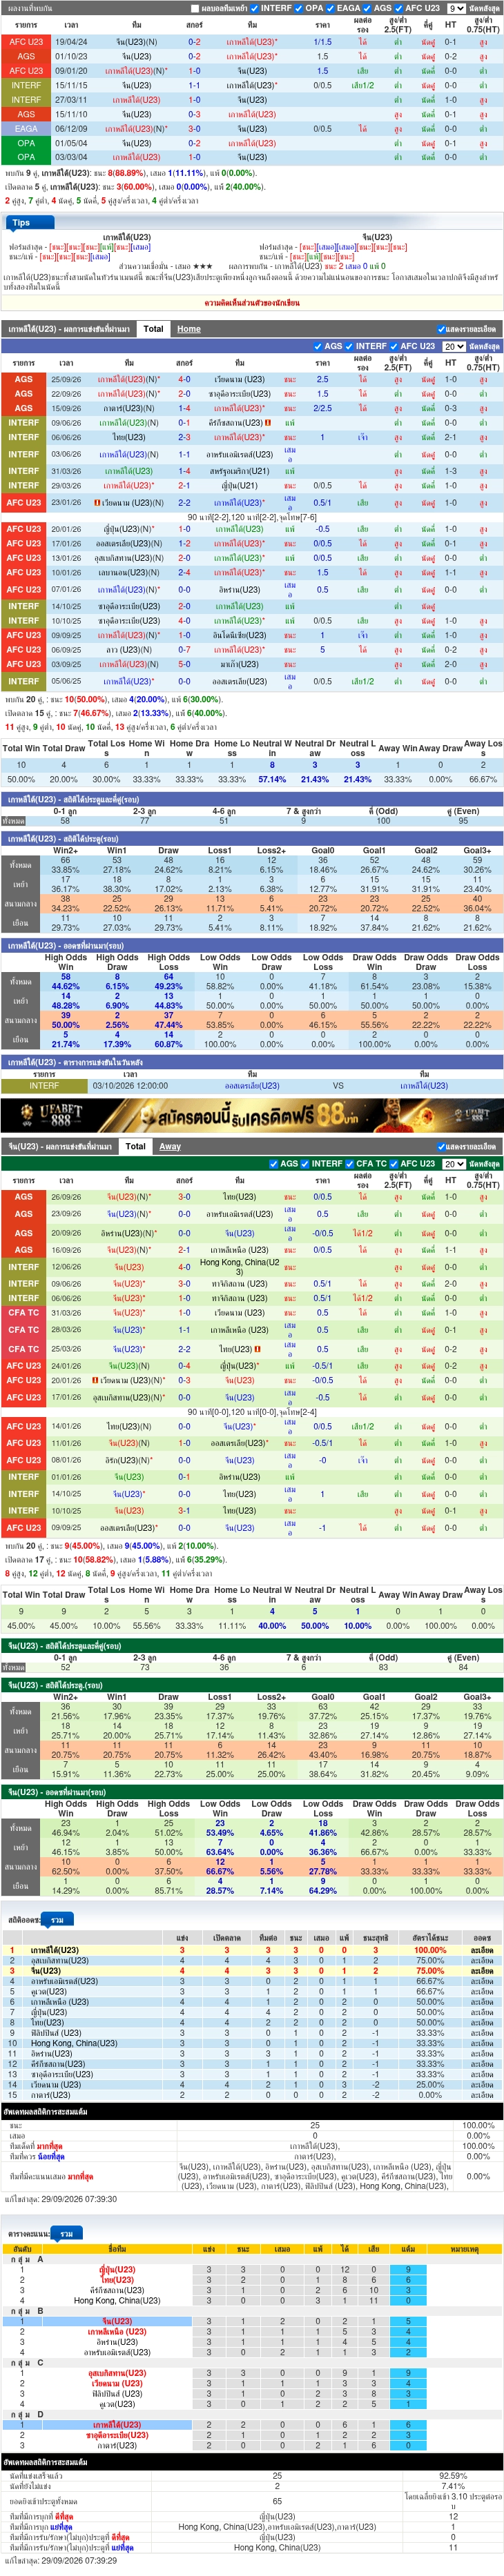Click เวียดนาม (U23) opponent in 25/09/26 row

(x=239, y=380)
